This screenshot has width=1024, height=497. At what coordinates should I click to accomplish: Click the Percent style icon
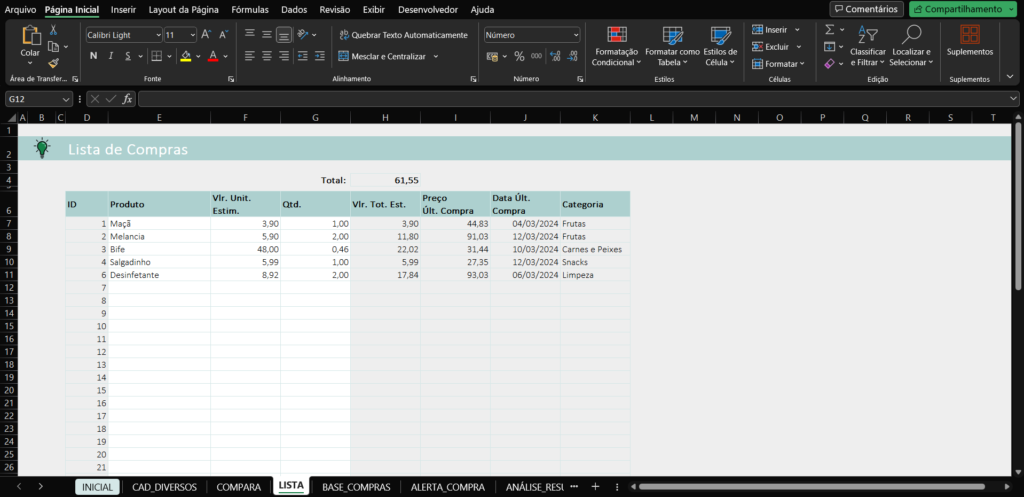[x=519, y=56]
